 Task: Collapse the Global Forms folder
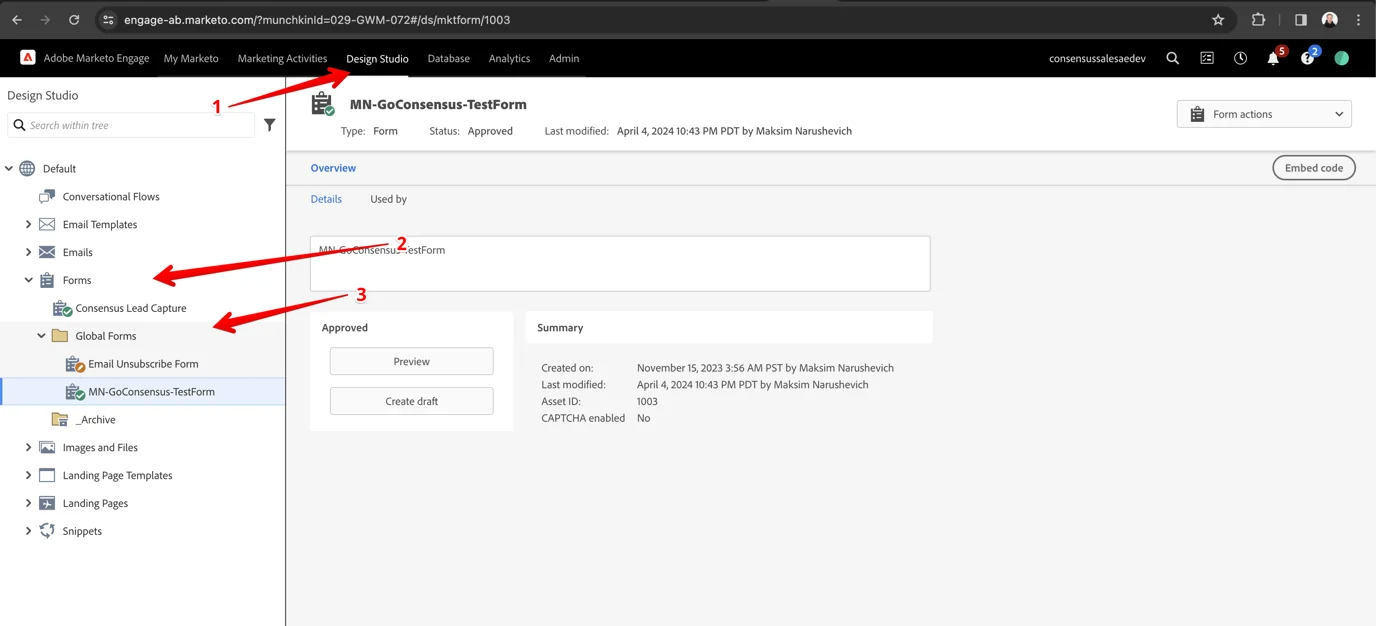(x=41, y=336)
